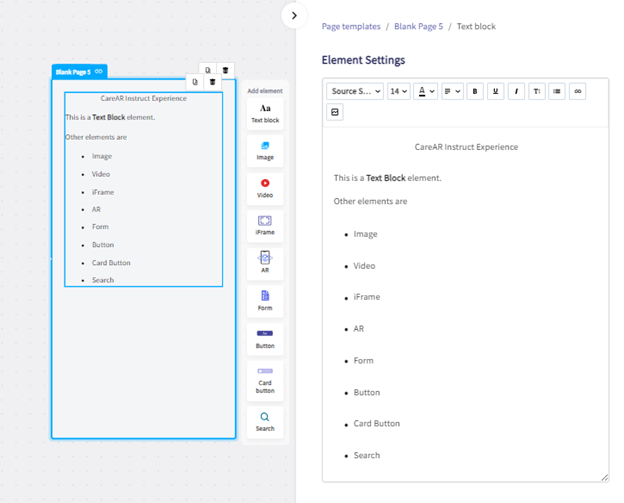Click 'Other elements are' in page preview
This screenshot has width=624, height=503.
tap(96, 137)
